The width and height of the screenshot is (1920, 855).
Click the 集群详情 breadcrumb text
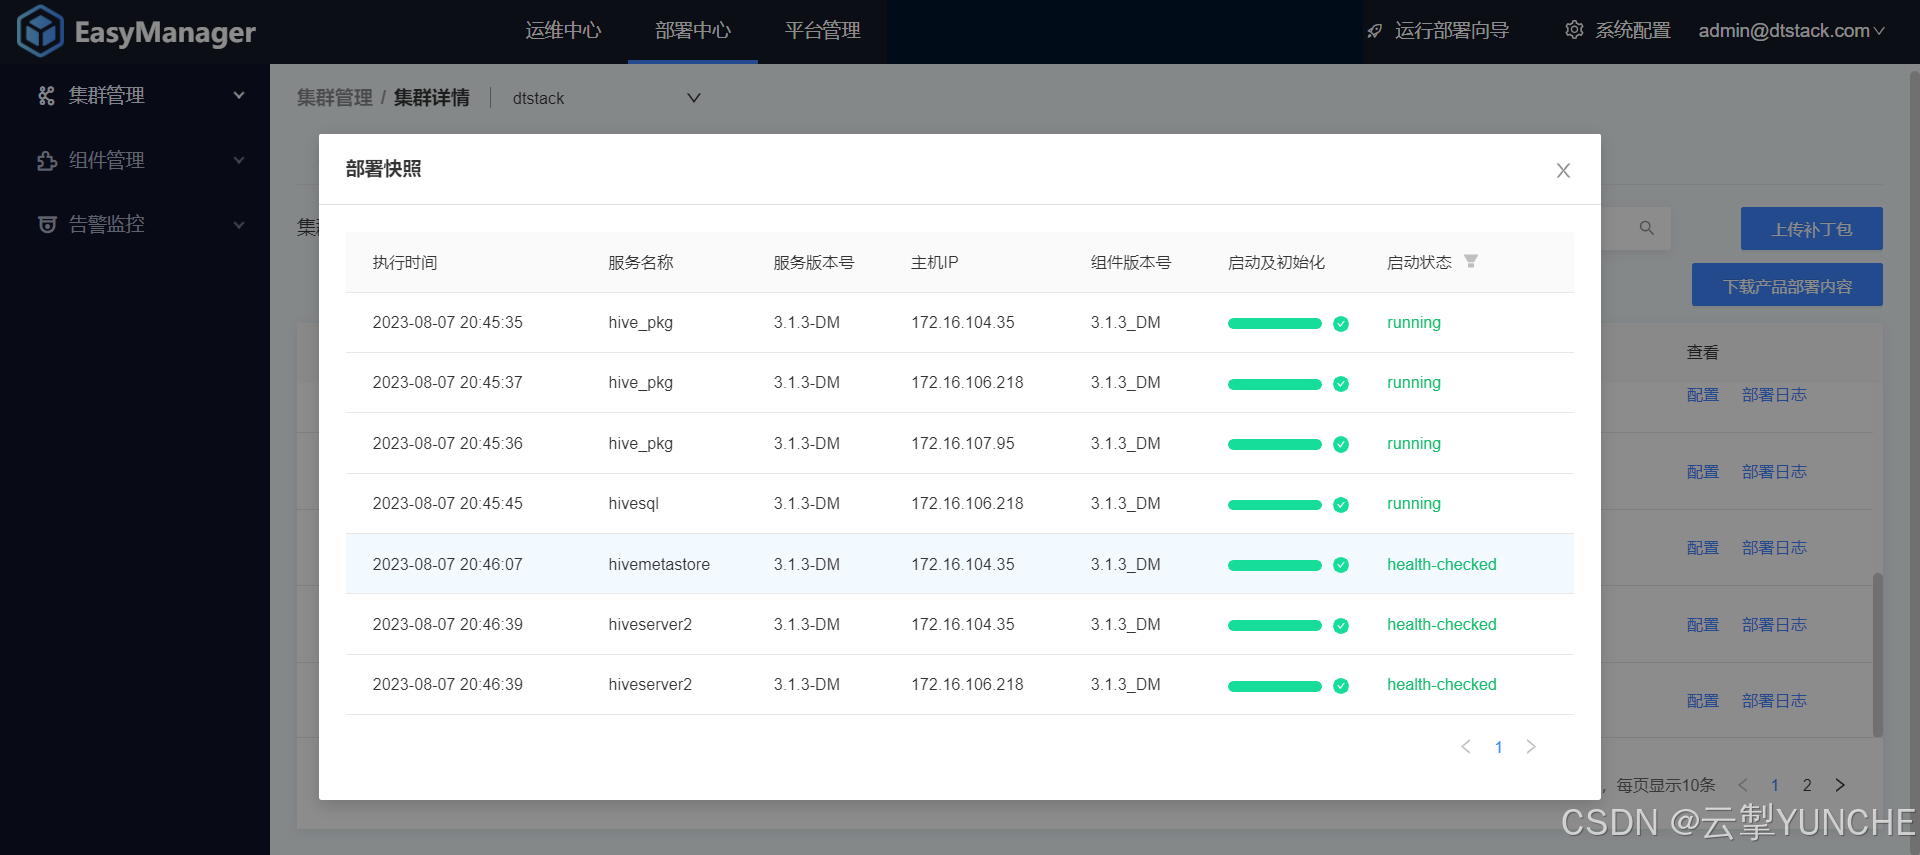pos(431,98)
